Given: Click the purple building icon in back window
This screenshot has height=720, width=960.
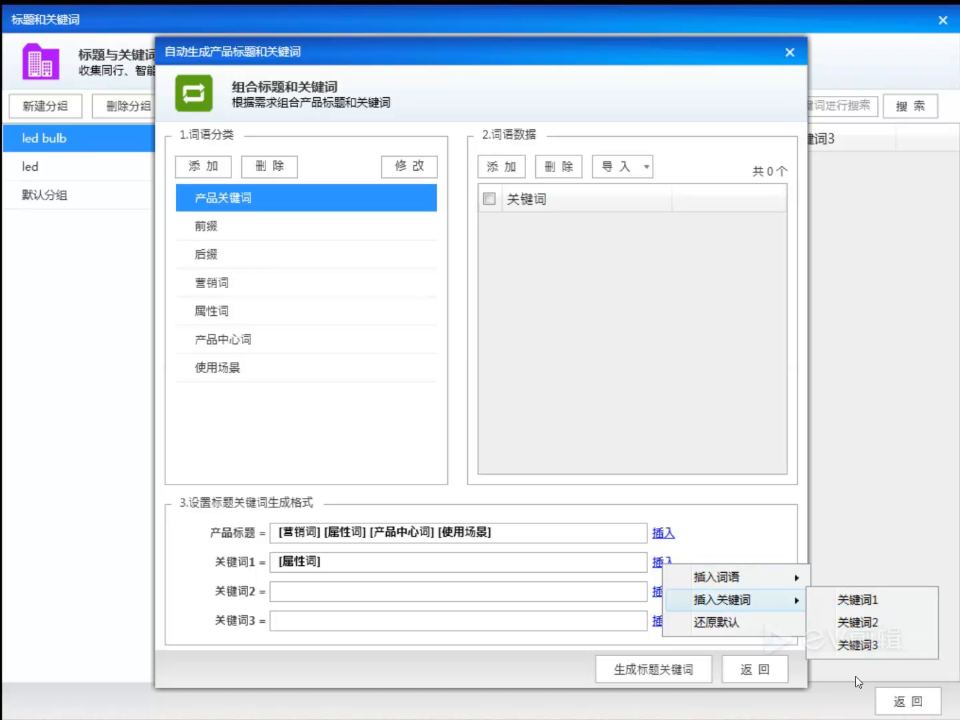Looking at the screenshot, I should coord(40,61).
